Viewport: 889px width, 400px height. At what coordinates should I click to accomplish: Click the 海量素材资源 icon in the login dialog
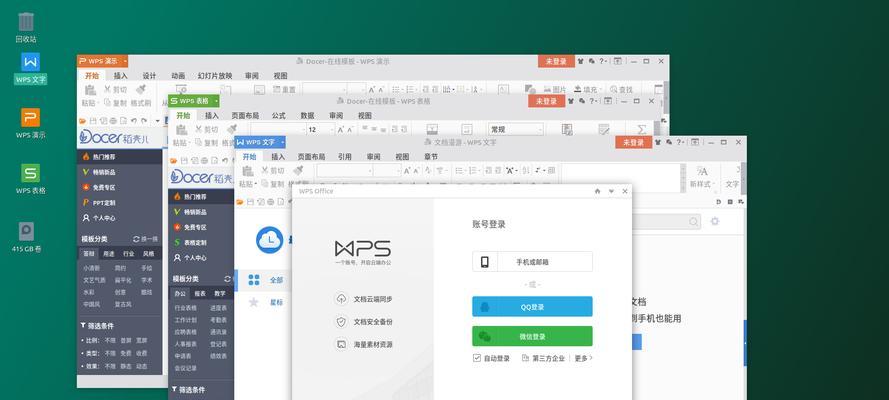click(x=341, y=344)
